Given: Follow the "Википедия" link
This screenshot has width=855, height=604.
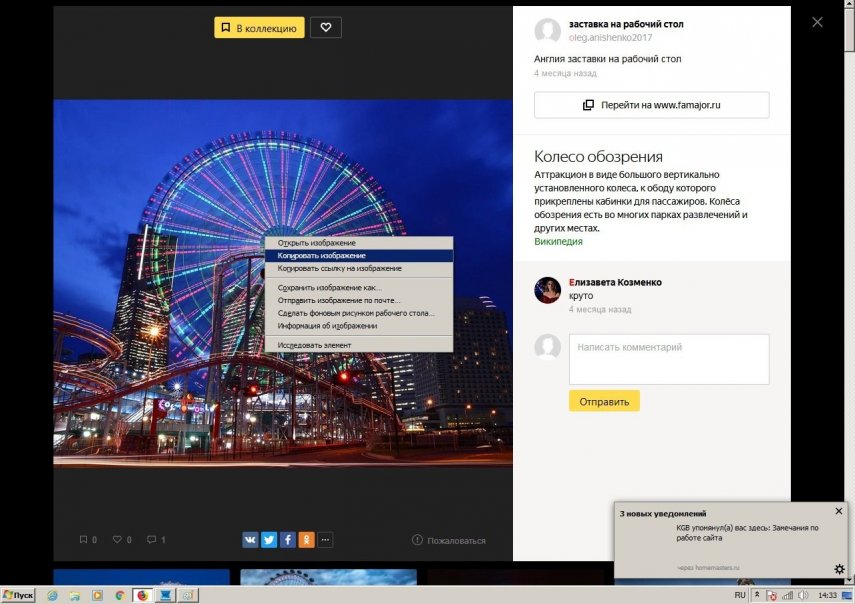Looking at the screenshot, I should pos(558,241).
